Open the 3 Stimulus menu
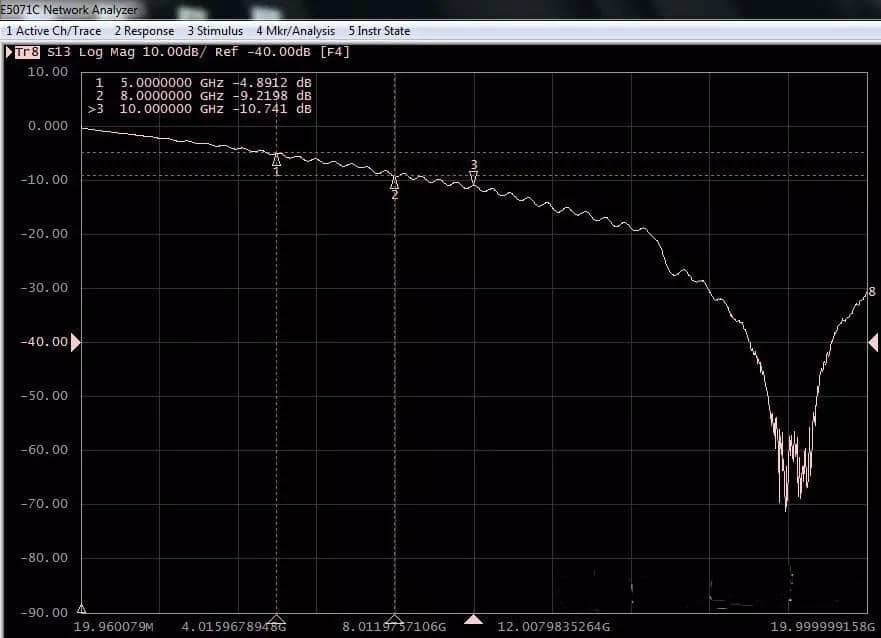Viewport: 881px width, 638px height. pos(214,31)
